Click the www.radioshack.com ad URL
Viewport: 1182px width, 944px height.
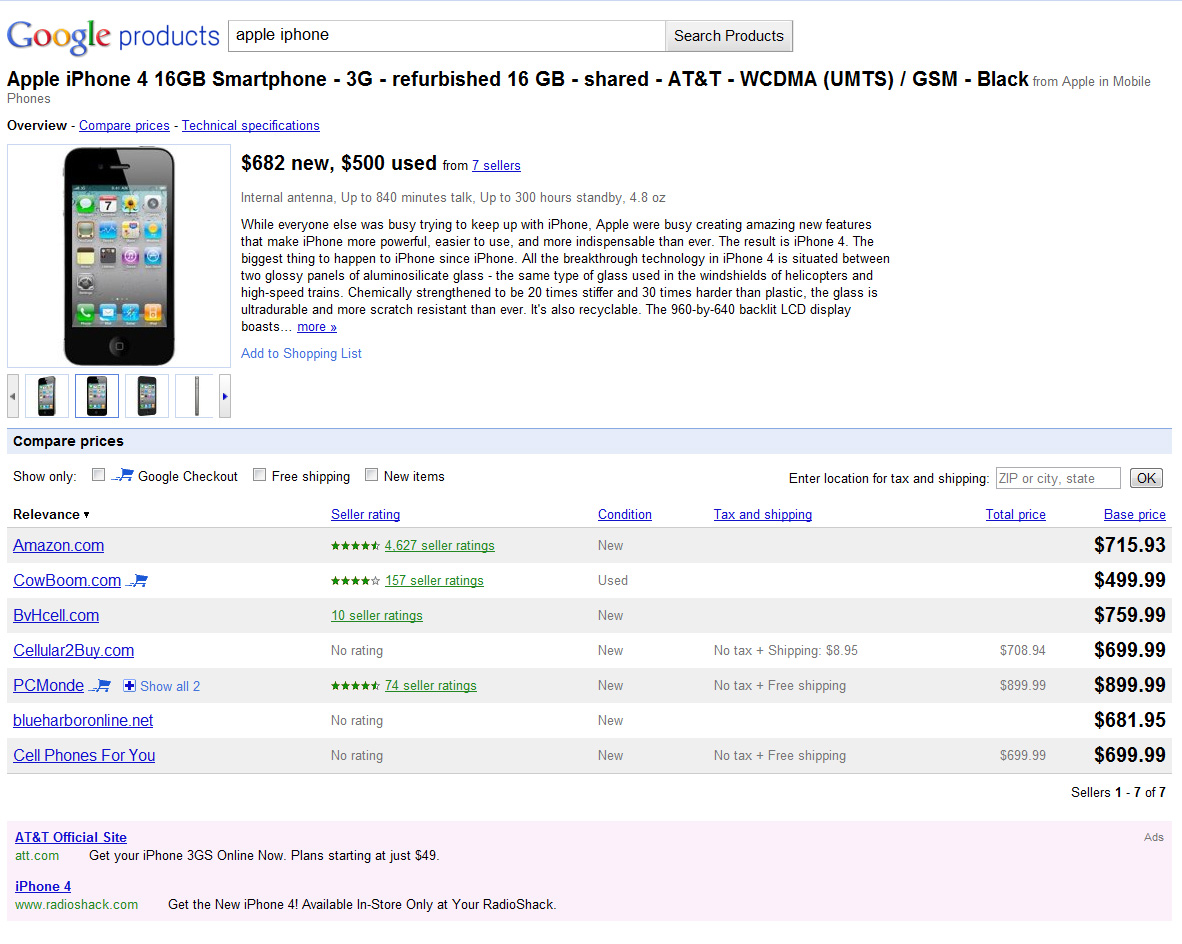click(x=77, y=905)
